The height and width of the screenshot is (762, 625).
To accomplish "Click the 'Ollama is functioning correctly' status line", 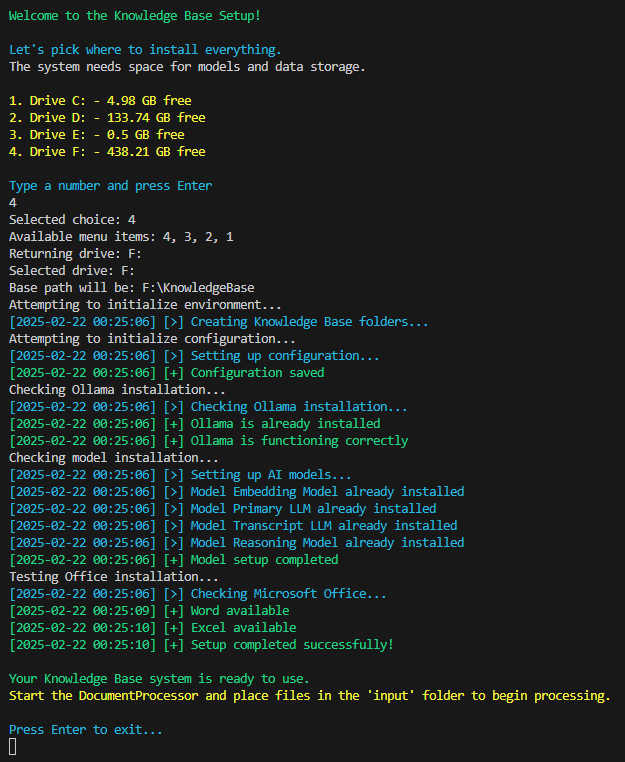I will click(x=299, y=440).
